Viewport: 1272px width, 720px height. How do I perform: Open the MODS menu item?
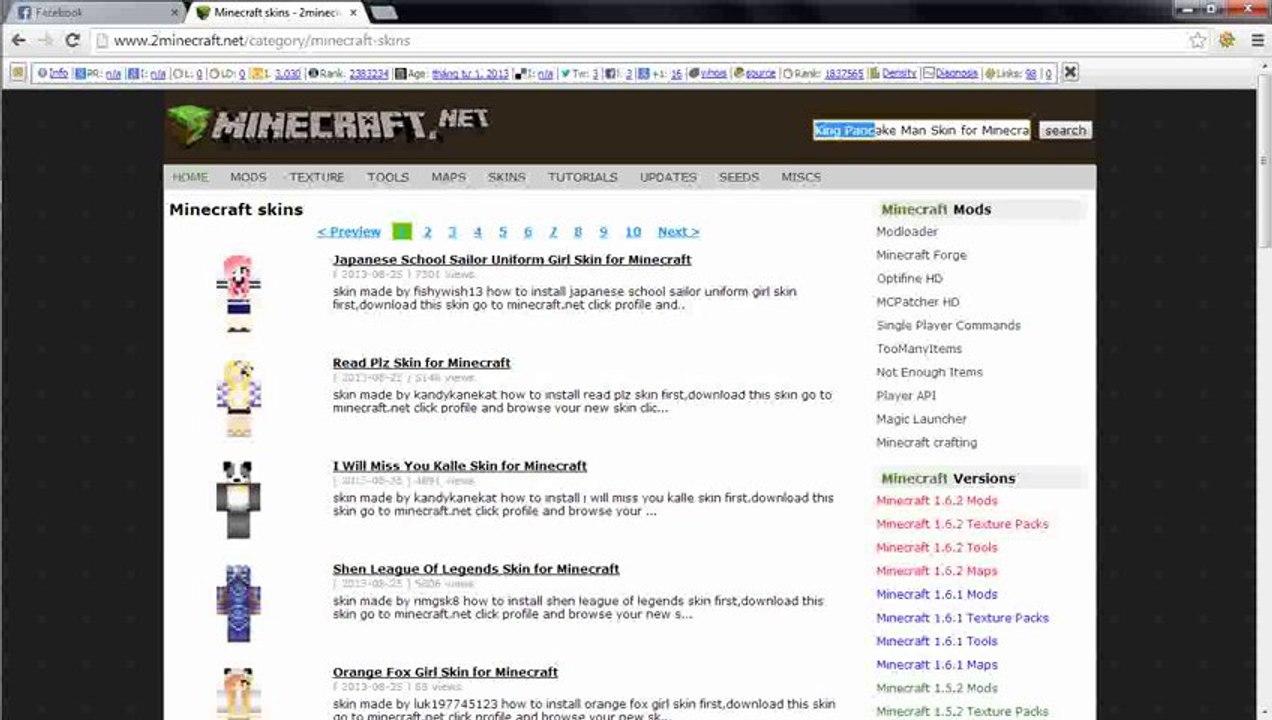248,177
